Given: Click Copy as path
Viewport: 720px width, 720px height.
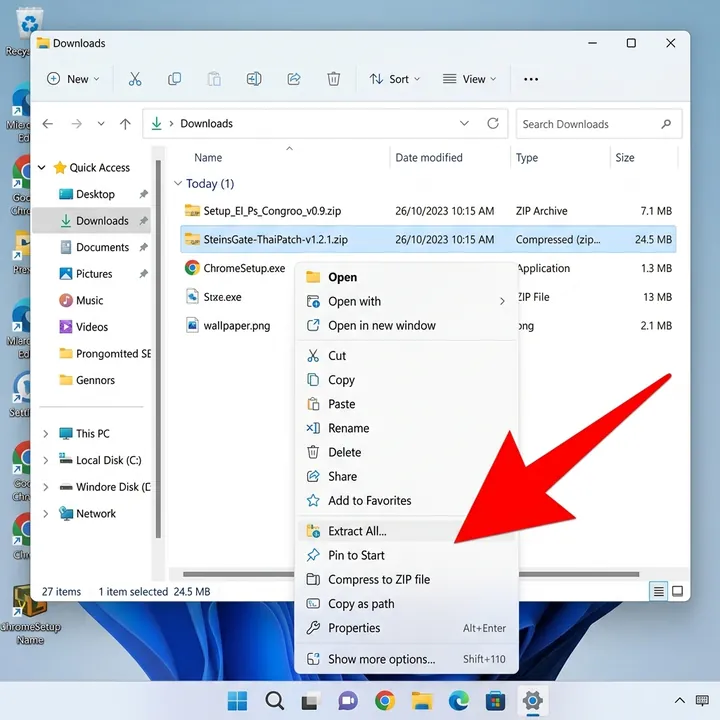Looking at the screenshot, I should 406,604.
